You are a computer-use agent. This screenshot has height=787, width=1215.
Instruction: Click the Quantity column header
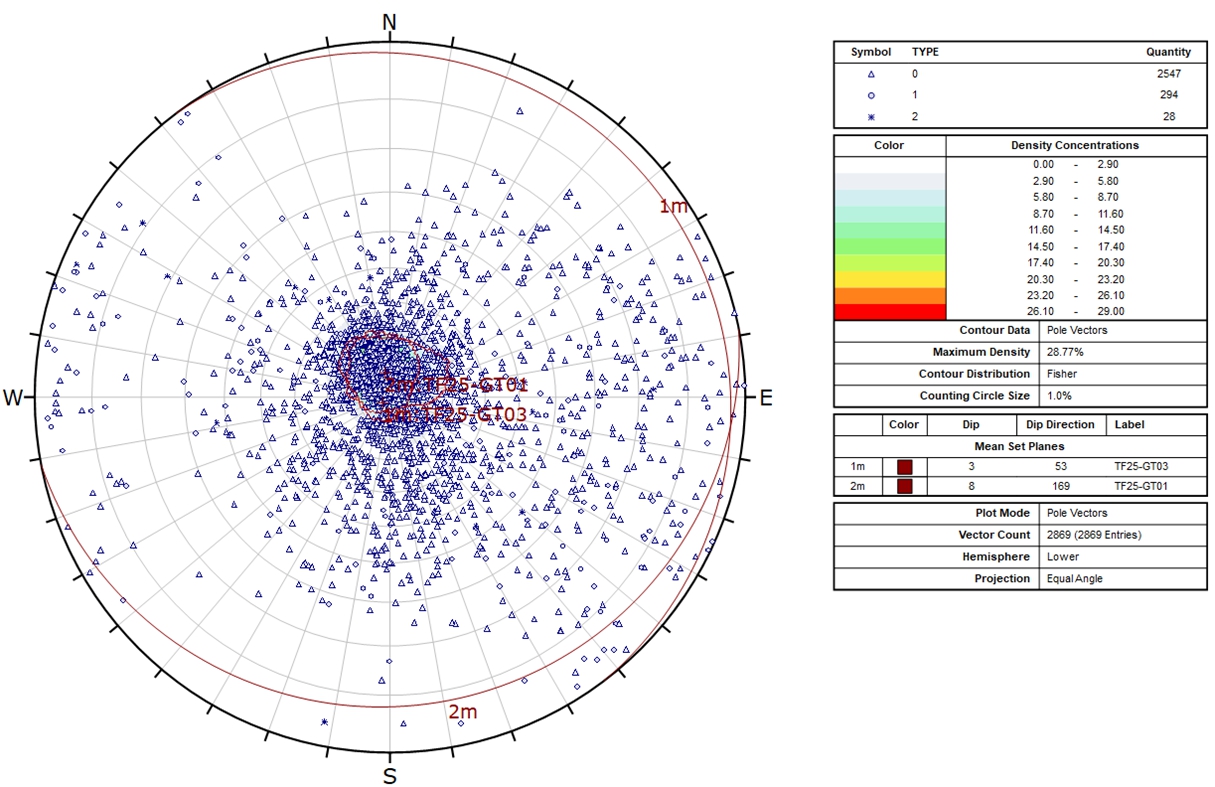1168,52
